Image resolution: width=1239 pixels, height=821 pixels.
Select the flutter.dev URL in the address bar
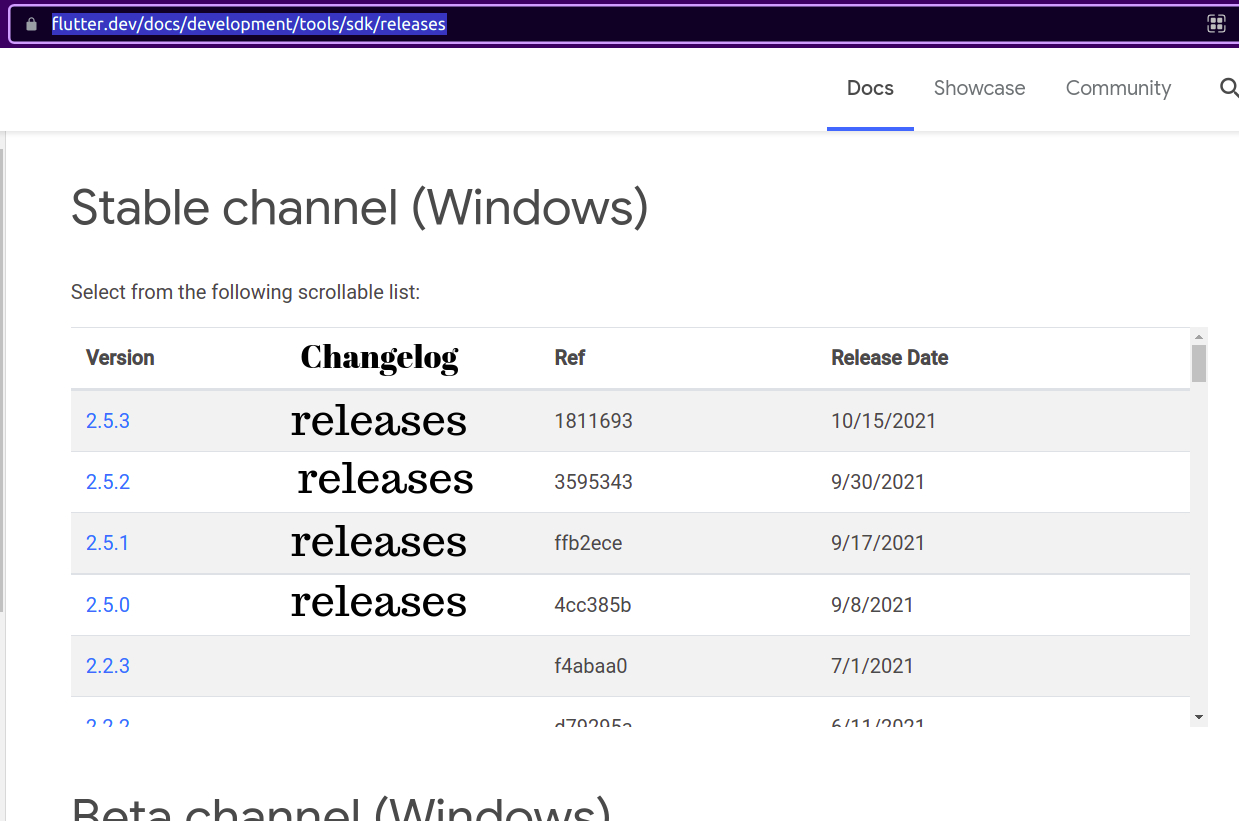(x=249, y=24)
